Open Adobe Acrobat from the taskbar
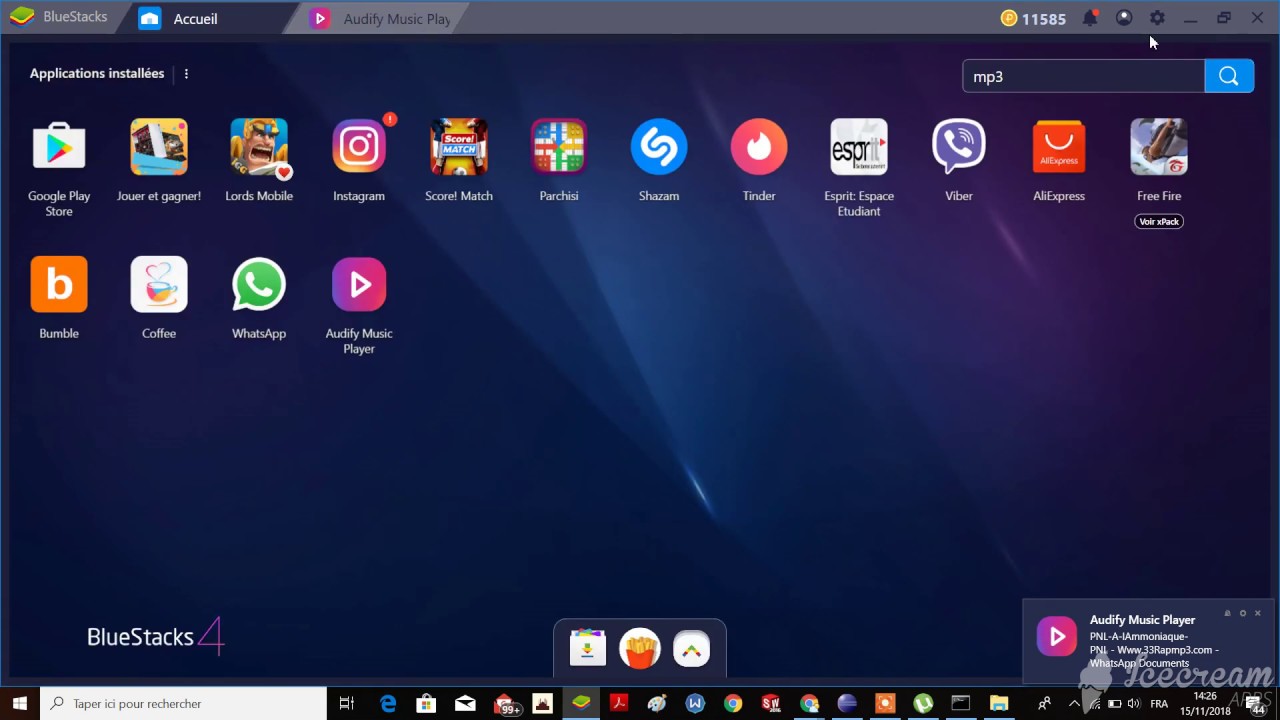 click(619, 703)
